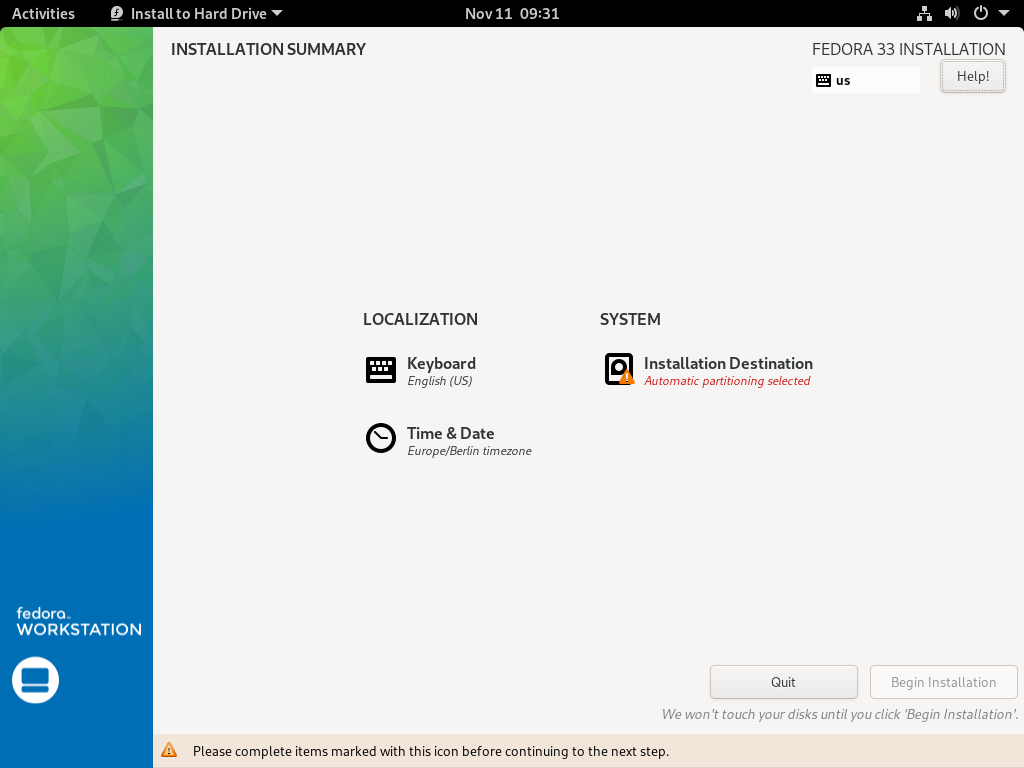This screenshot has width=1024, height=768.
Task: Click the 'Please complete items marked' warning message
Action: pyautogui.click(x=431, y=751)
